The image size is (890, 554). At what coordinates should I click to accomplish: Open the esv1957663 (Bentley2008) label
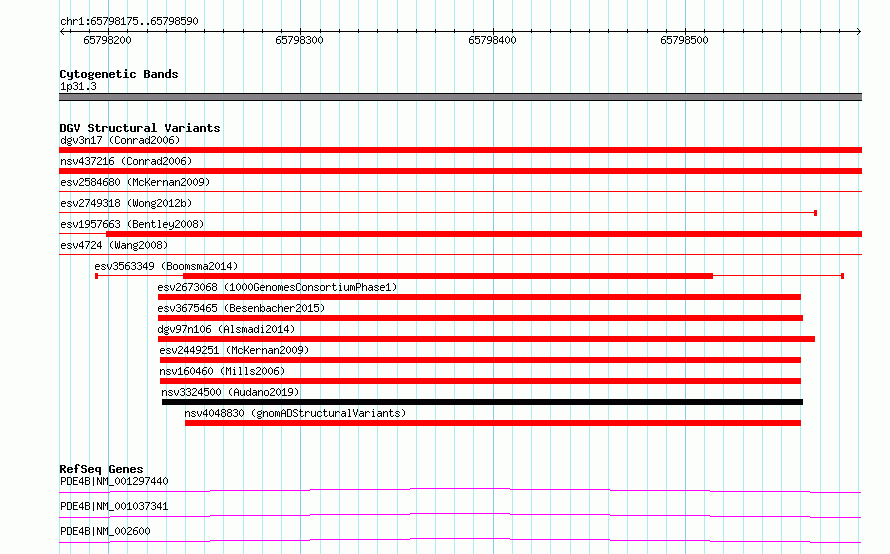click(132, 224)
